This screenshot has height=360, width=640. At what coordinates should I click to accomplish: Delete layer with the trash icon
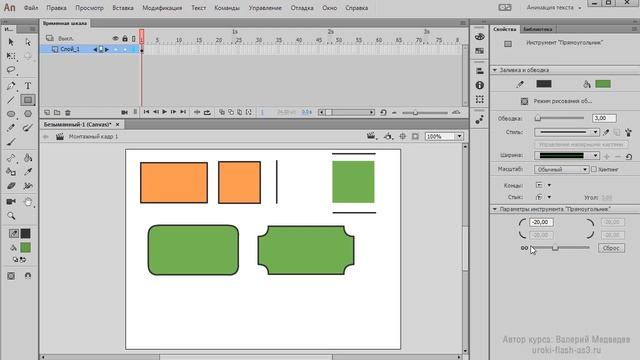tap(68, 112)
